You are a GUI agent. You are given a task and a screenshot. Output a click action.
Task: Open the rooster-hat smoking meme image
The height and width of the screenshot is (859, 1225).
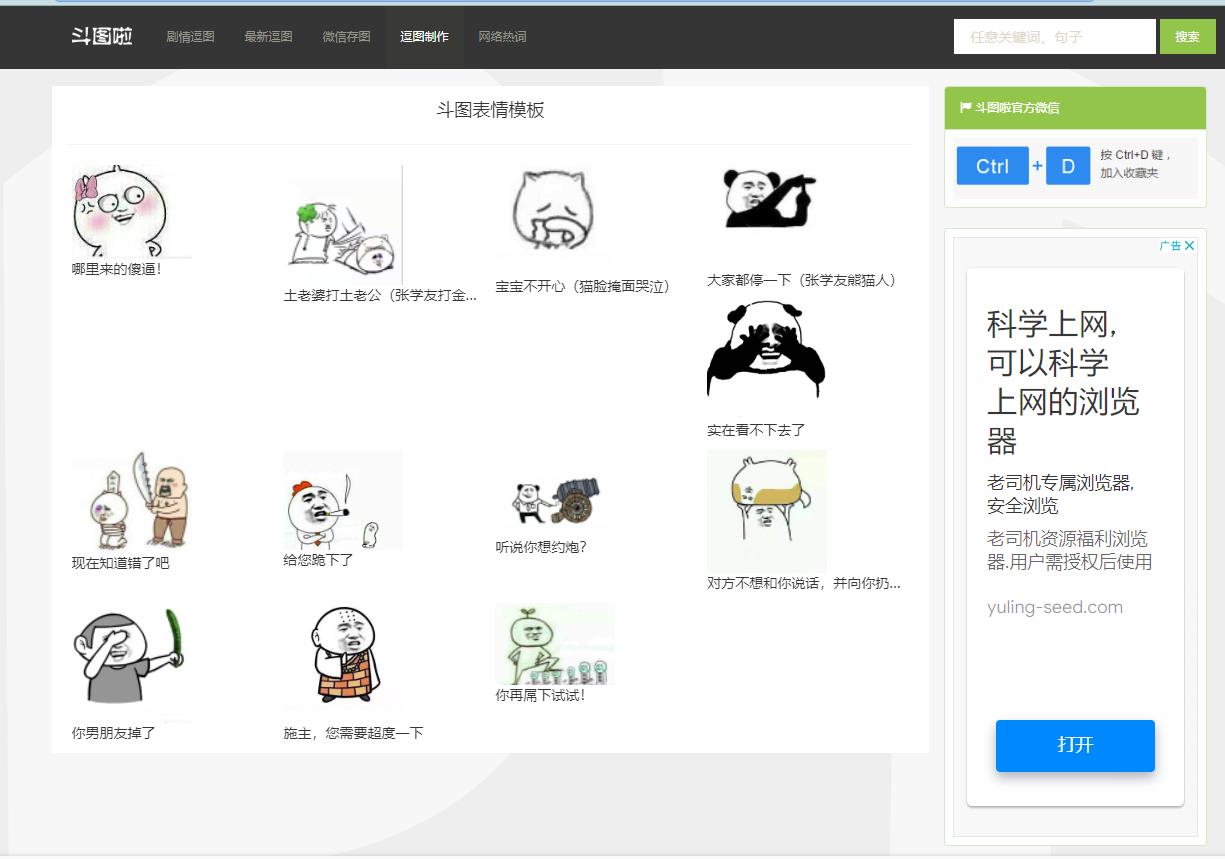coord(343,500)
